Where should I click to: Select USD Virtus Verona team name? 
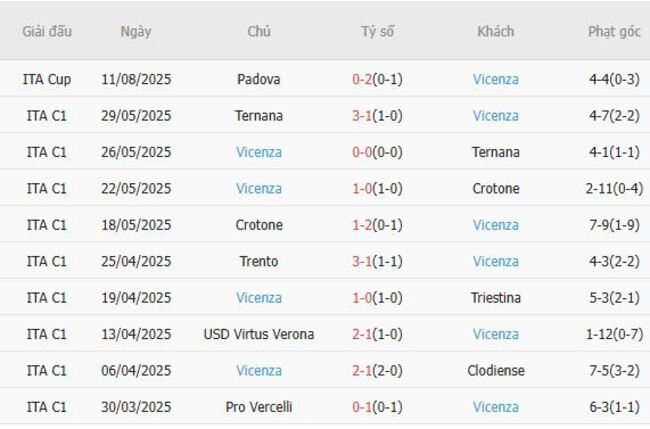(259, 334)
